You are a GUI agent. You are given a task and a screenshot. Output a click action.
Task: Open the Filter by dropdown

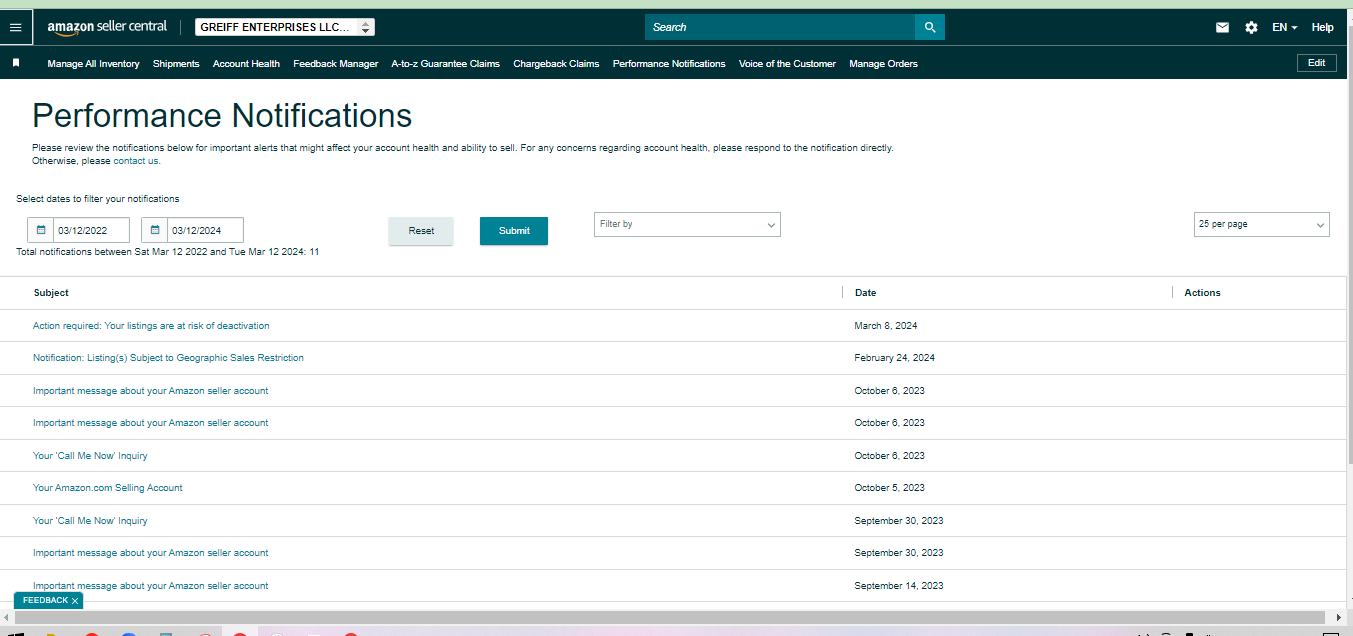pos(687,225)
